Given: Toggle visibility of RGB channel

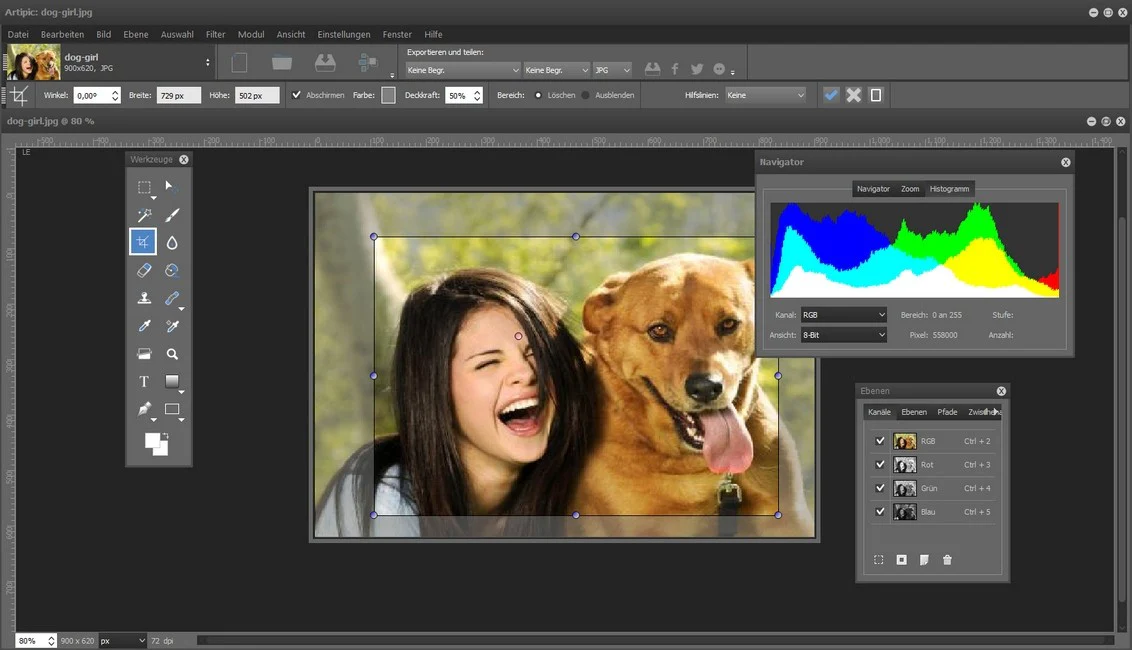Looking at the screenshot, I should (880, 441).
